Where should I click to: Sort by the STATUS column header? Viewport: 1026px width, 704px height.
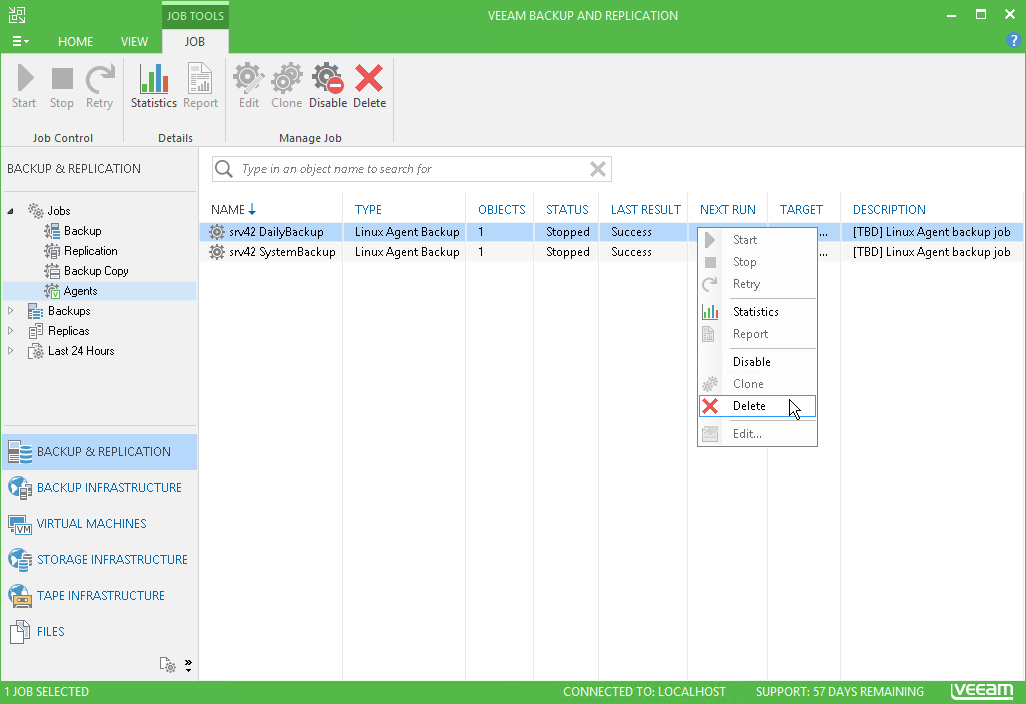tap(567, 209)
